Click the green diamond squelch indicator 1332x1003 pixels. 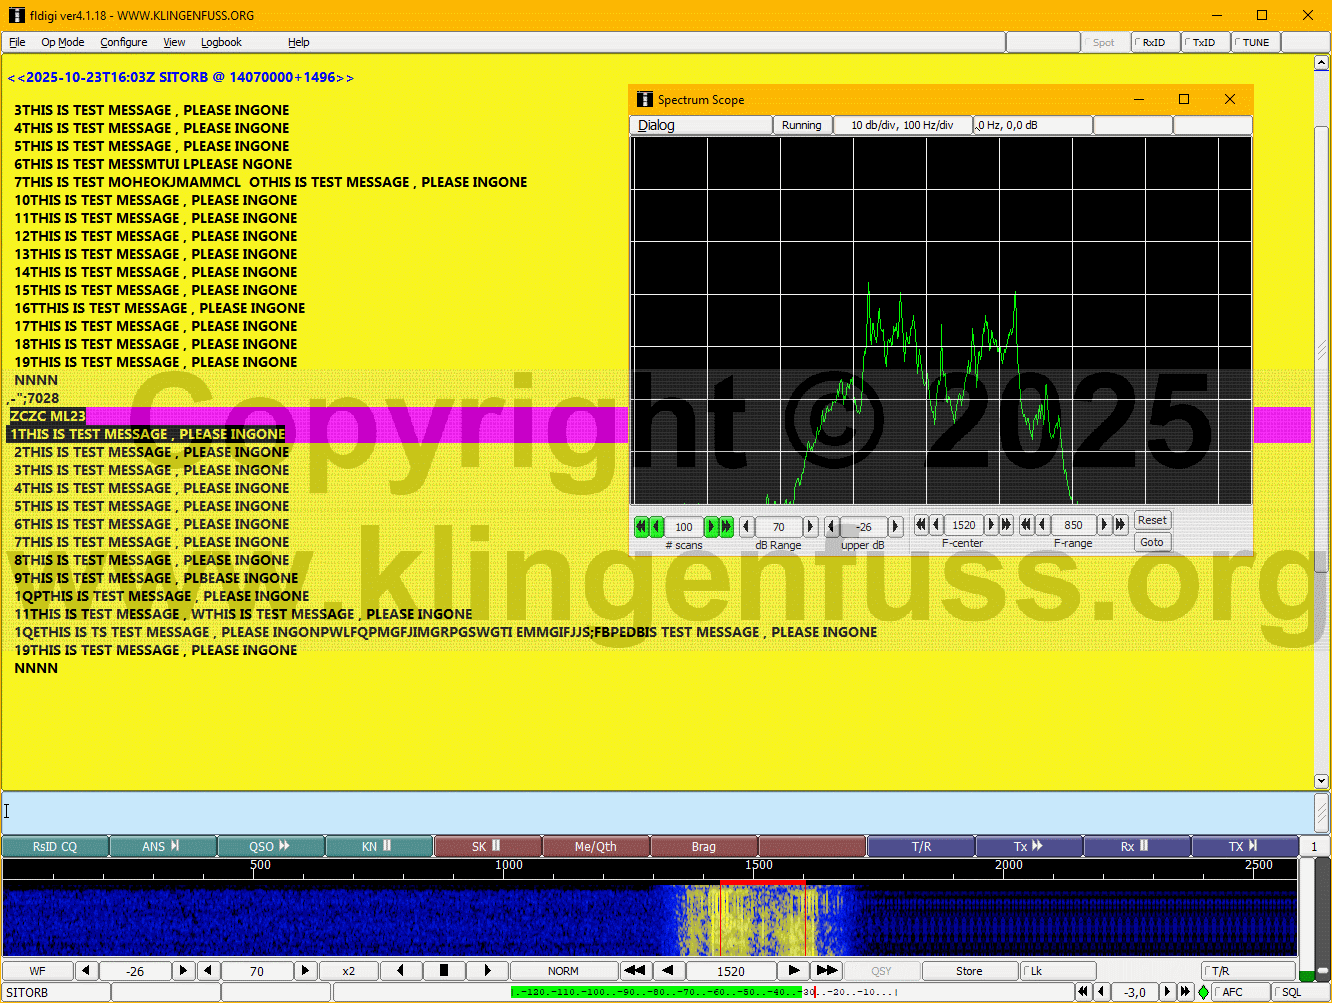(1203, 992)
